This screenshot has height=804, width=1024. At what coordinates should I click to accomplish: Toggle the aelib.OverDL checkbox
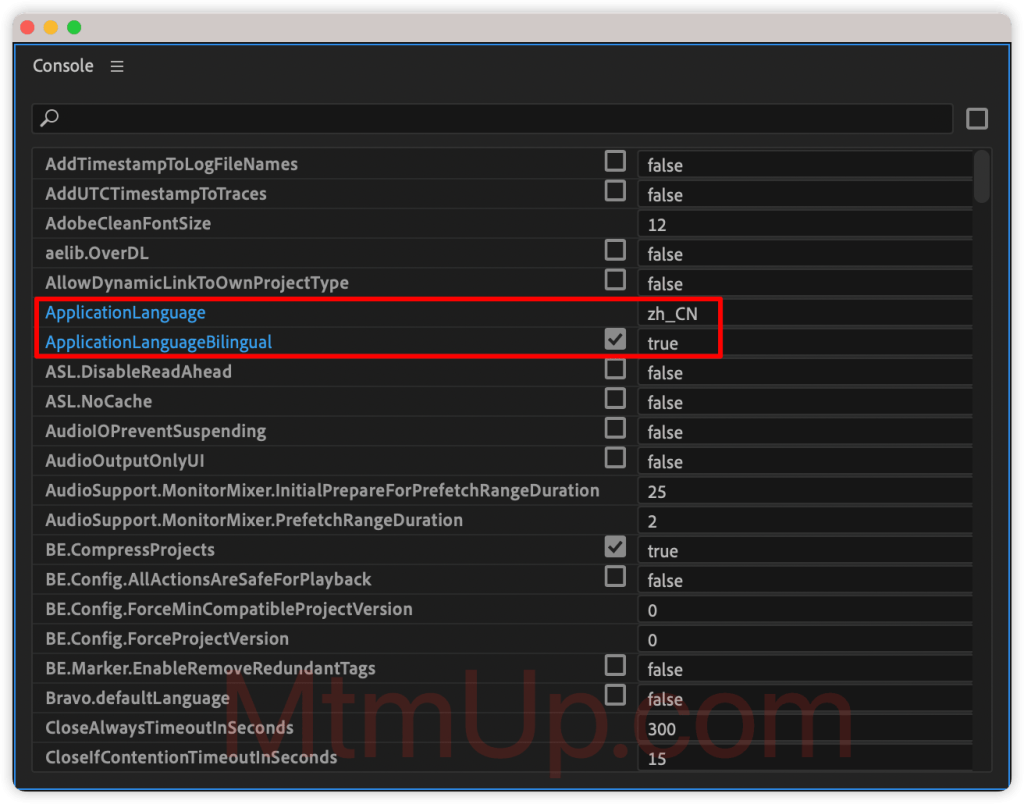click(615, 251)
